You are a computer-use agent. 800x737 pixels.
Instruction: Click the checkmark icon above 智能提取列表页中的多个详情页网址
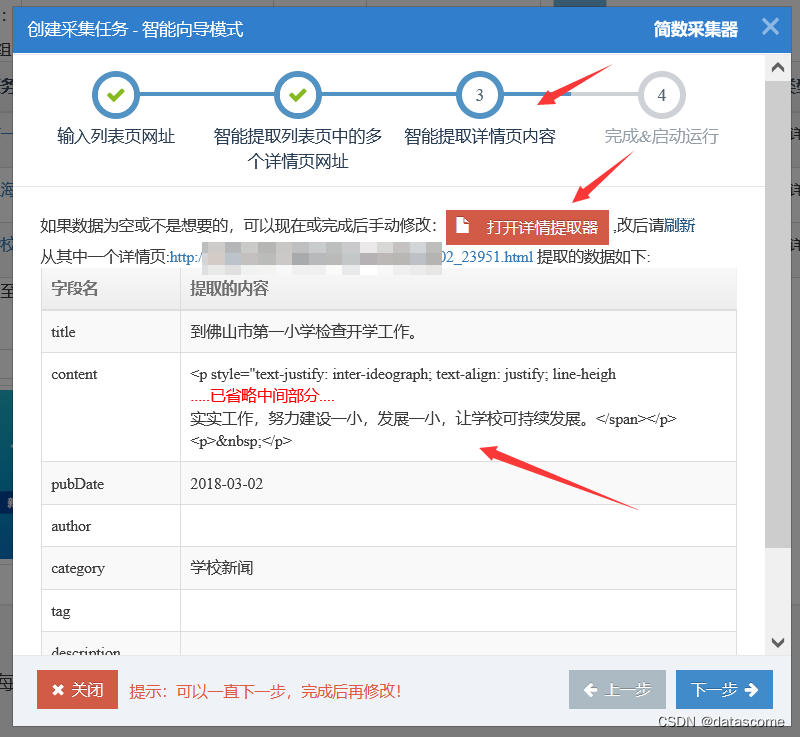pyautogui.click(x=297, y=95)
